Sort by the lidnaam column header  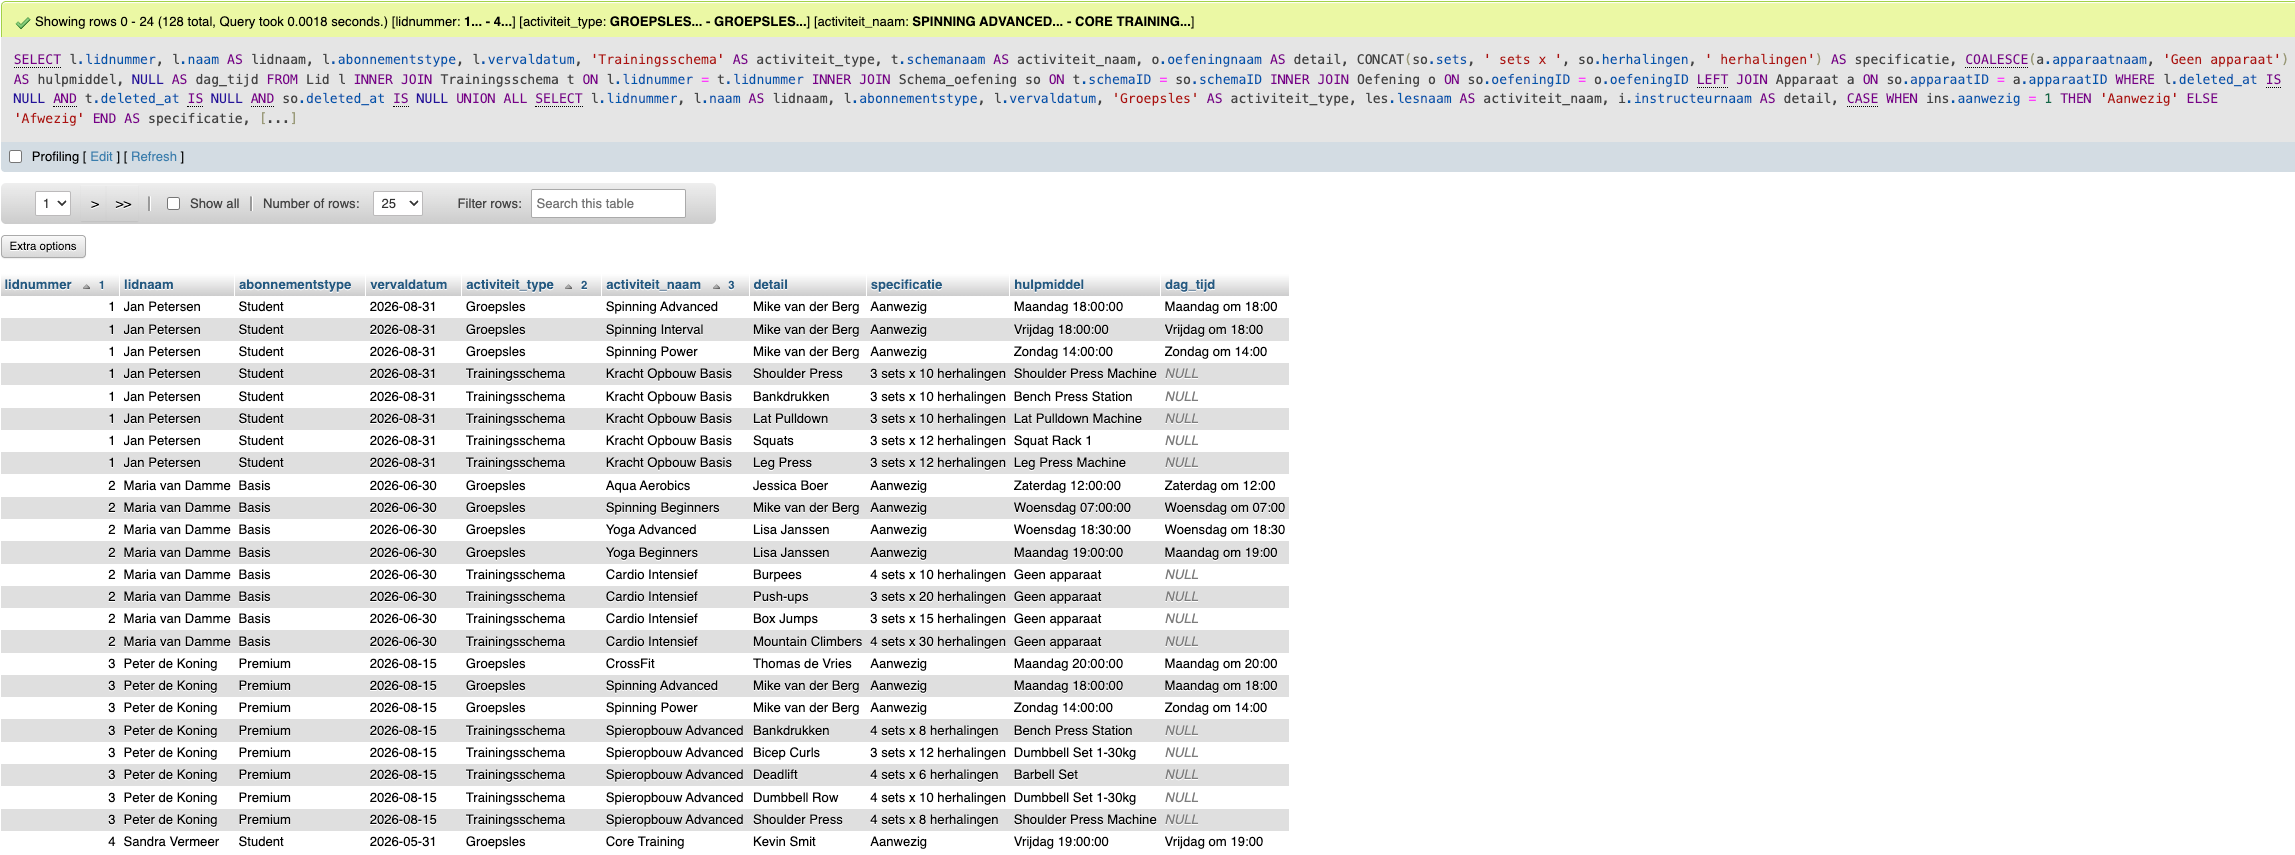148,285
